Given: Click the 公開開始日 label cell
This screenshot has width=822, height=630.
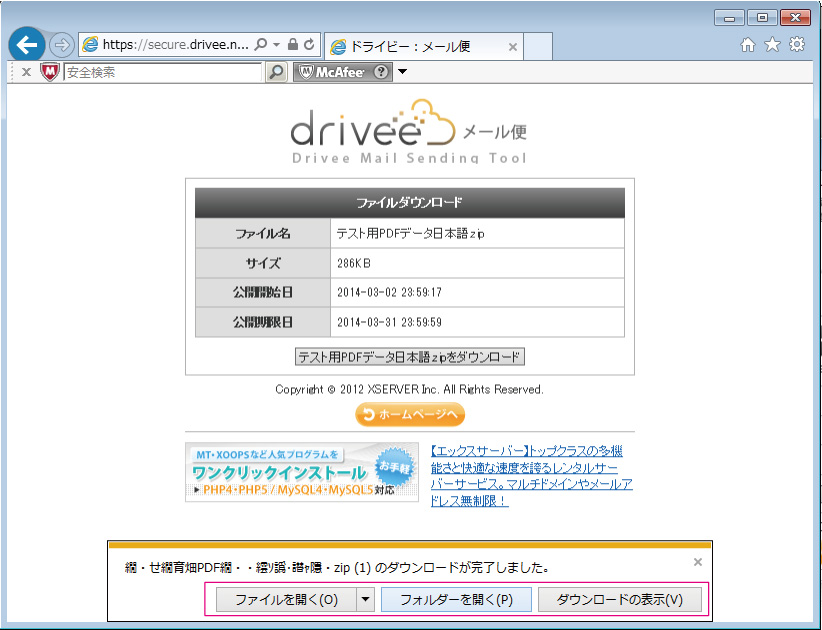Looking at the screenshot, I should [x=263, y=292].
